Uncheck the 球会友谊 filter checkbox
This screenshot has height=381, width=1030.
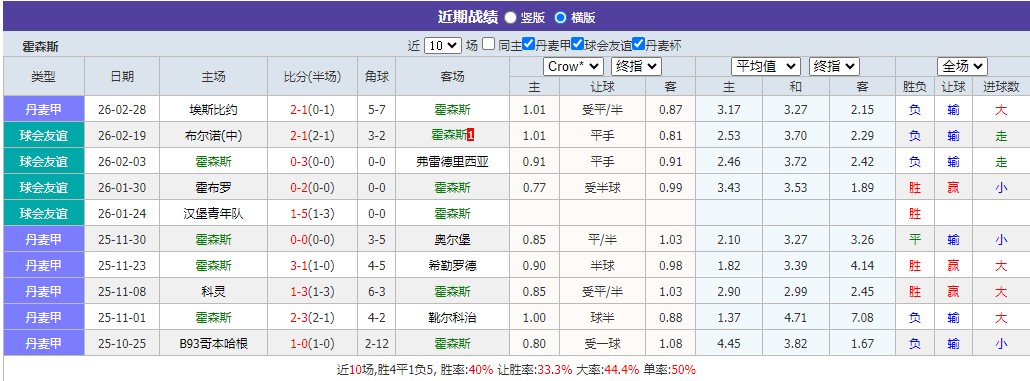click(x=577, y=45)
